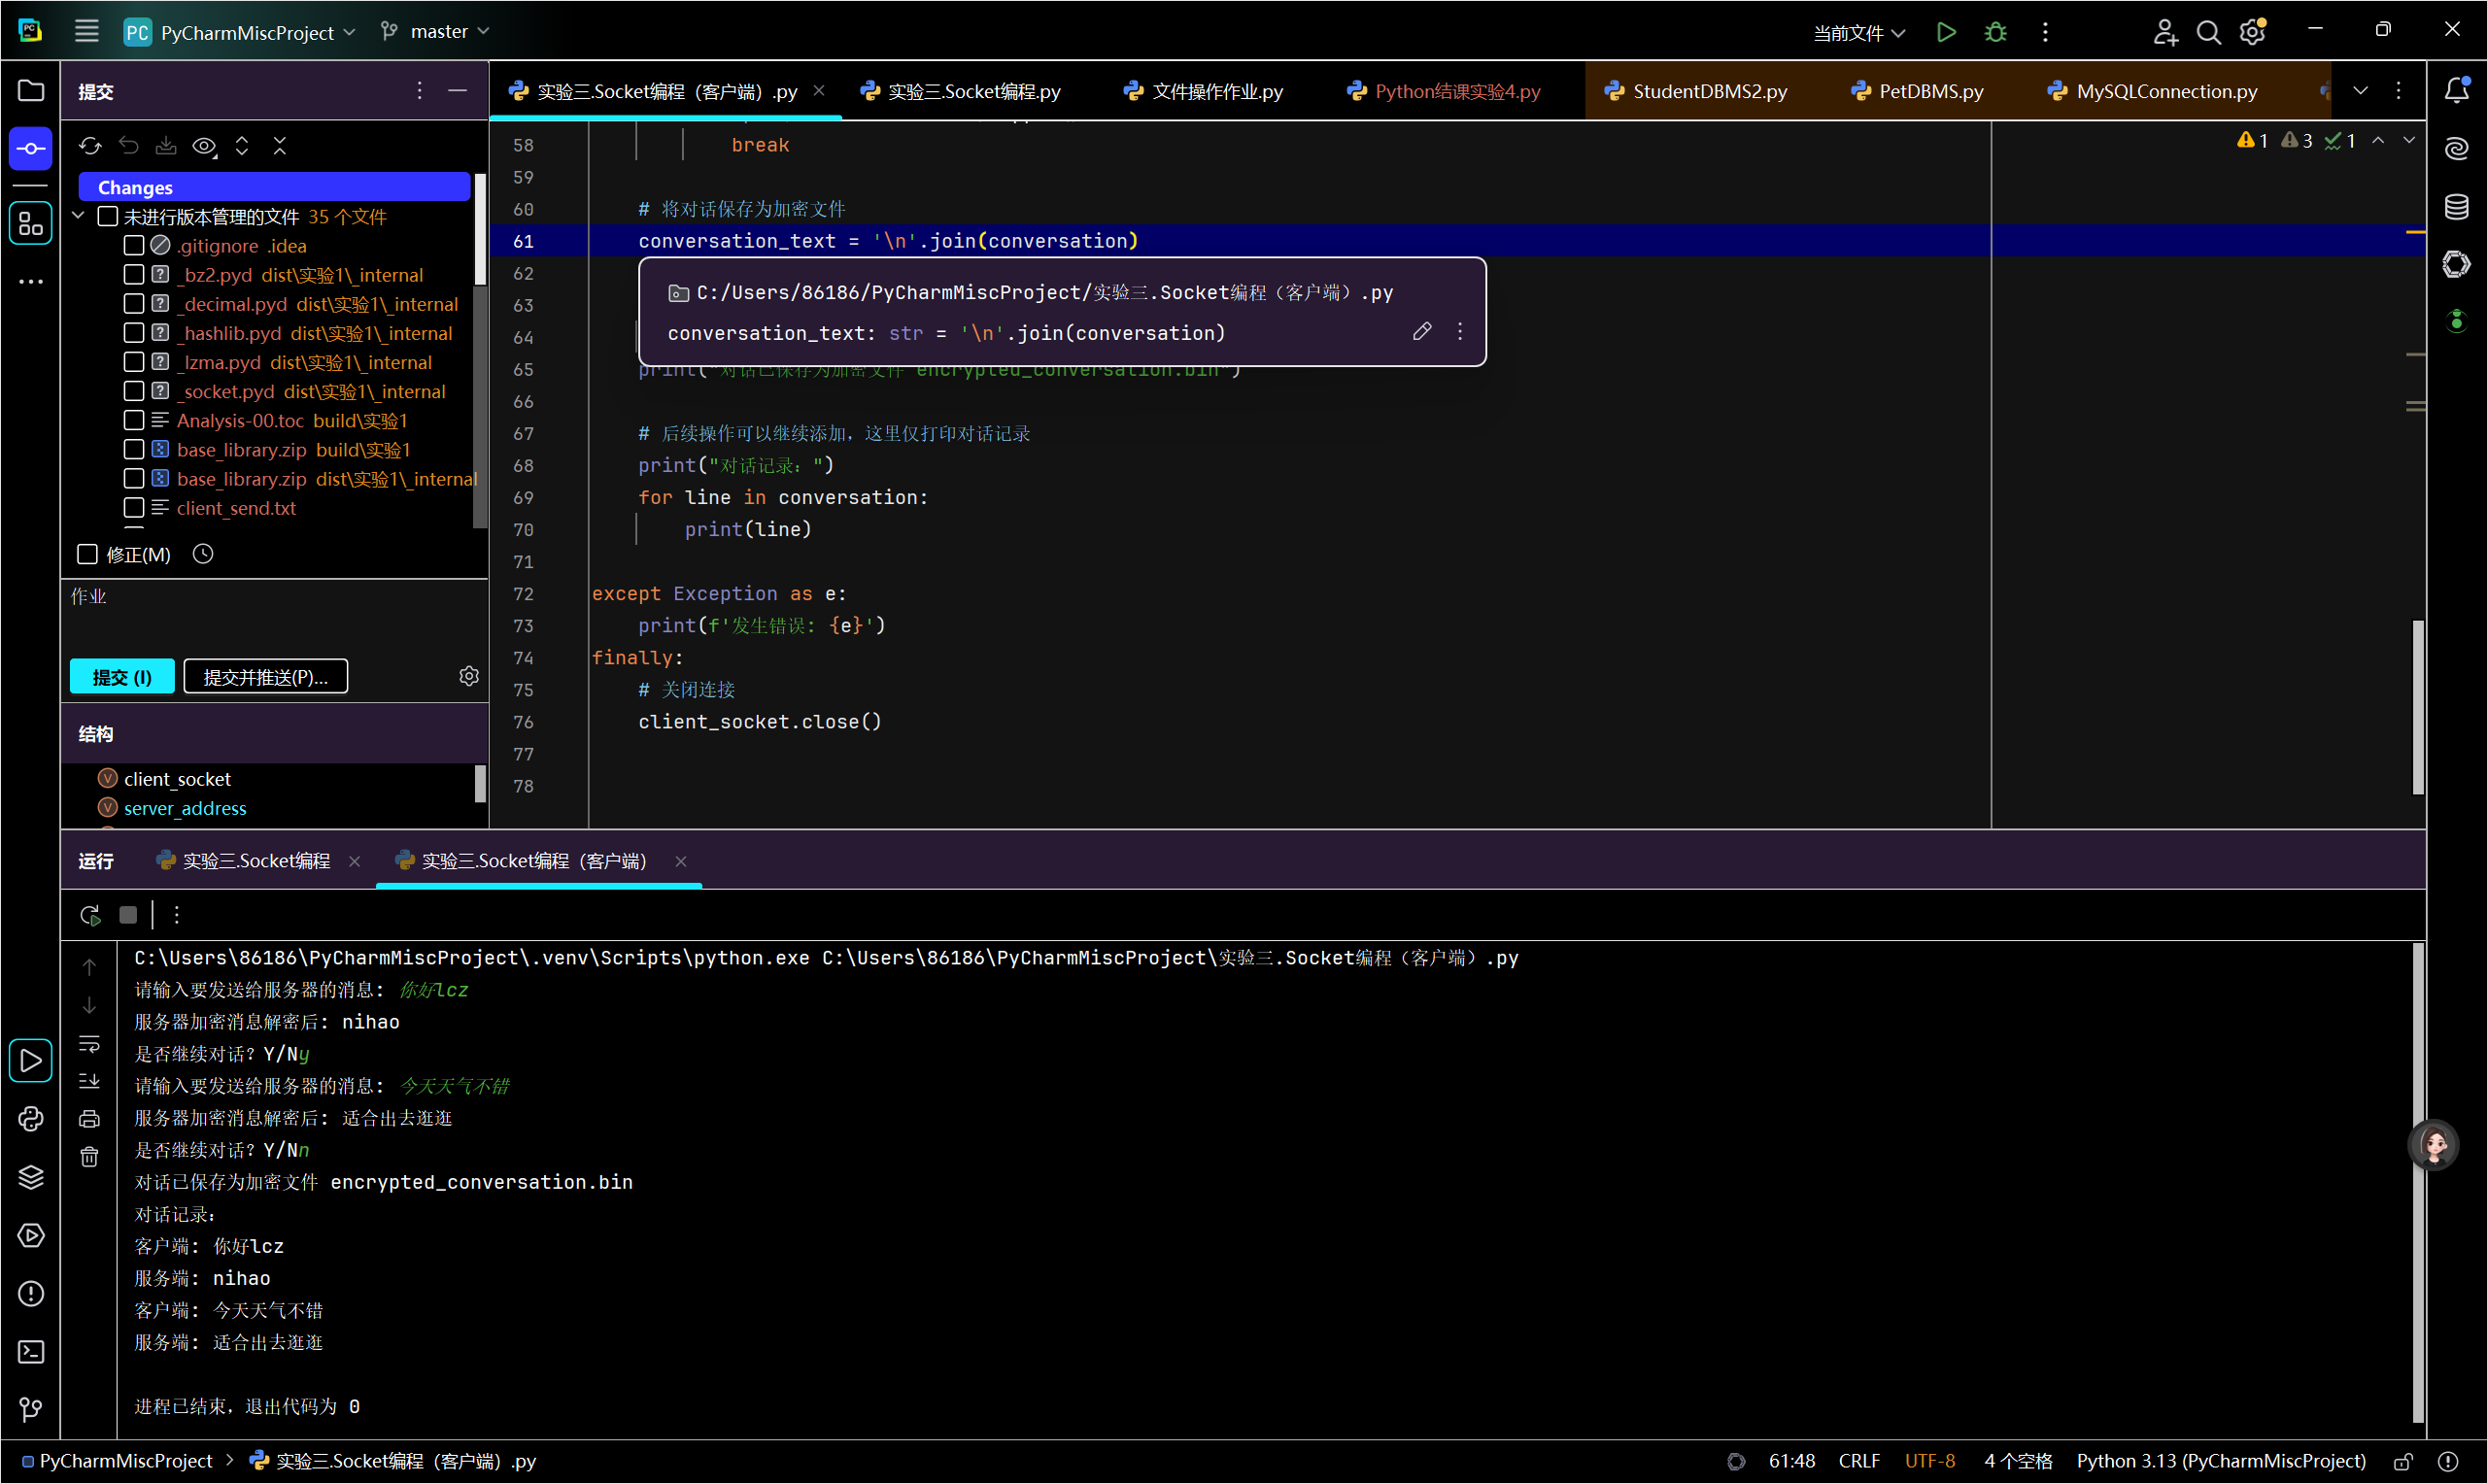Check the 修正(M) amend checkbox
This screenshot has height=1484, width=2487.
[x=88, y=554]
